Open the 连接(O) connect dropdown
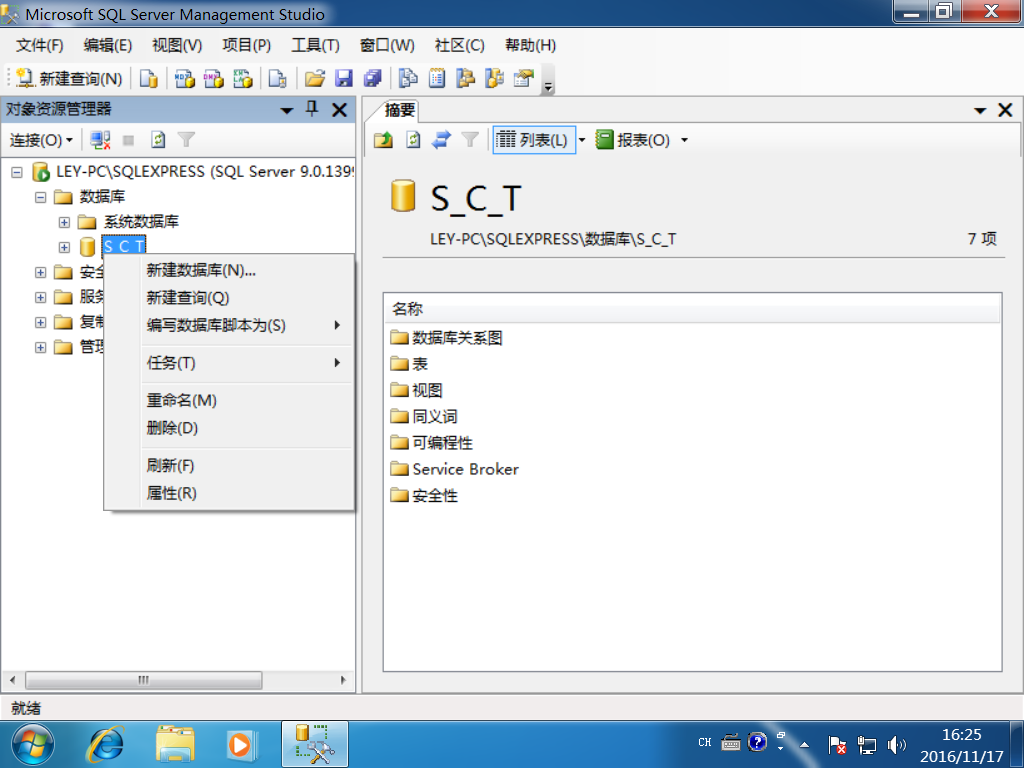1024x768 pixels. pyautogui.click(x=40, y=140)
